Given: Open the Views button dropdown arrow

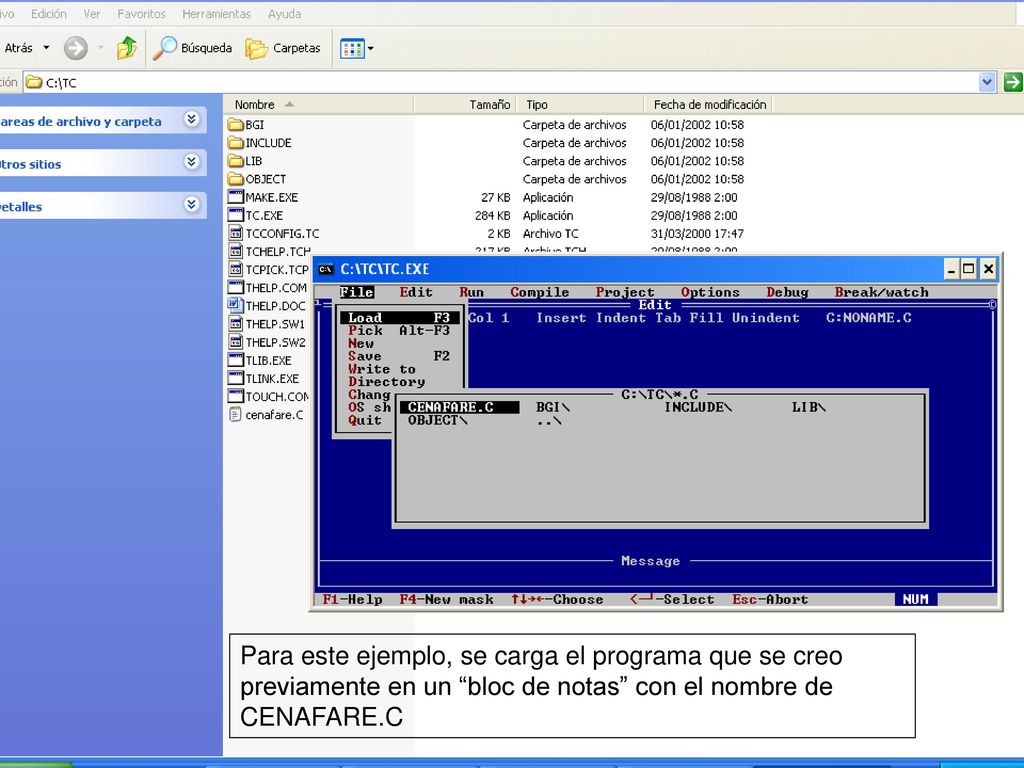Looking at the screenshot, I should pos(371,48).
